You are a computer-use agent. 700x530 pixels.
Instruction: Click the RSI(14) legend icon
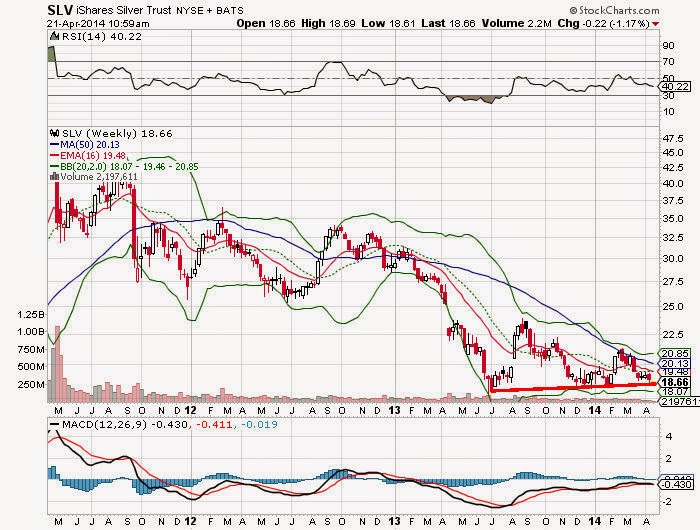coord(54,36)
